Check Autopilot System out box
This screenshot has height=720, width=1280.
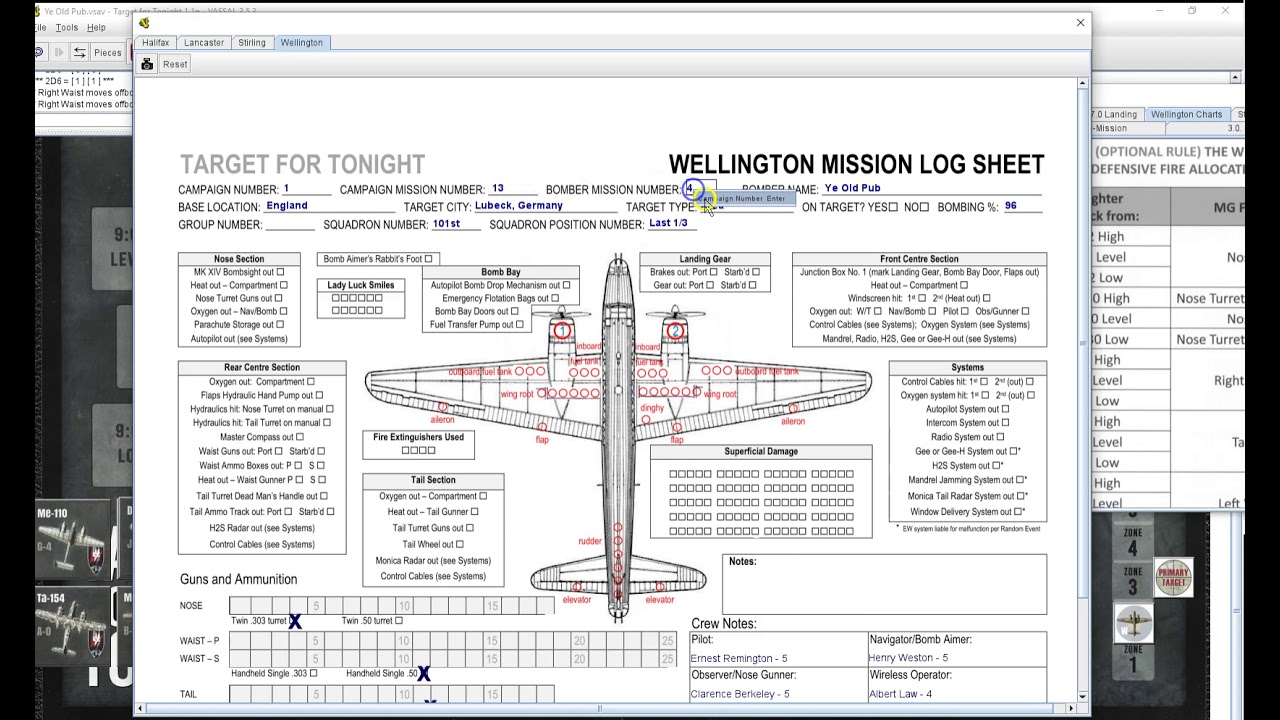pyautogui.click(x=1005, y=409)
